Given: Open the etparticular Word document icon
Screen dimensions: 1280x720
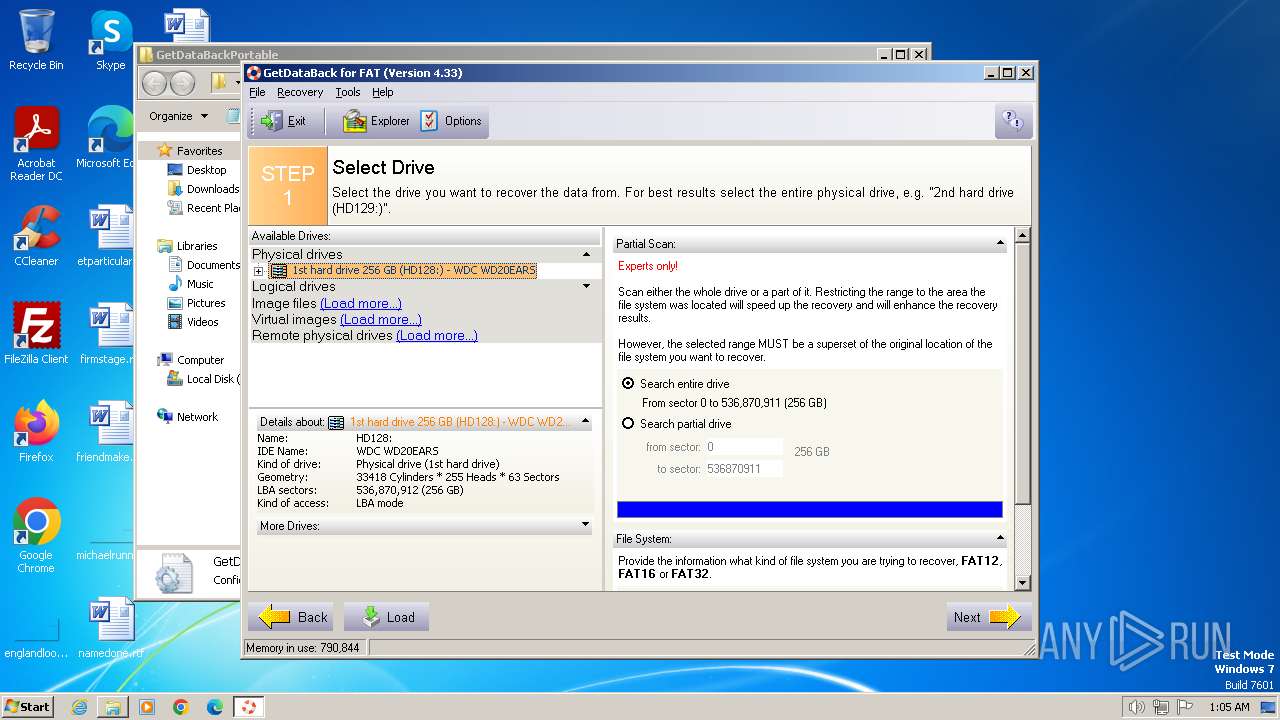Looking at the screenshot, I should [110, 236].
